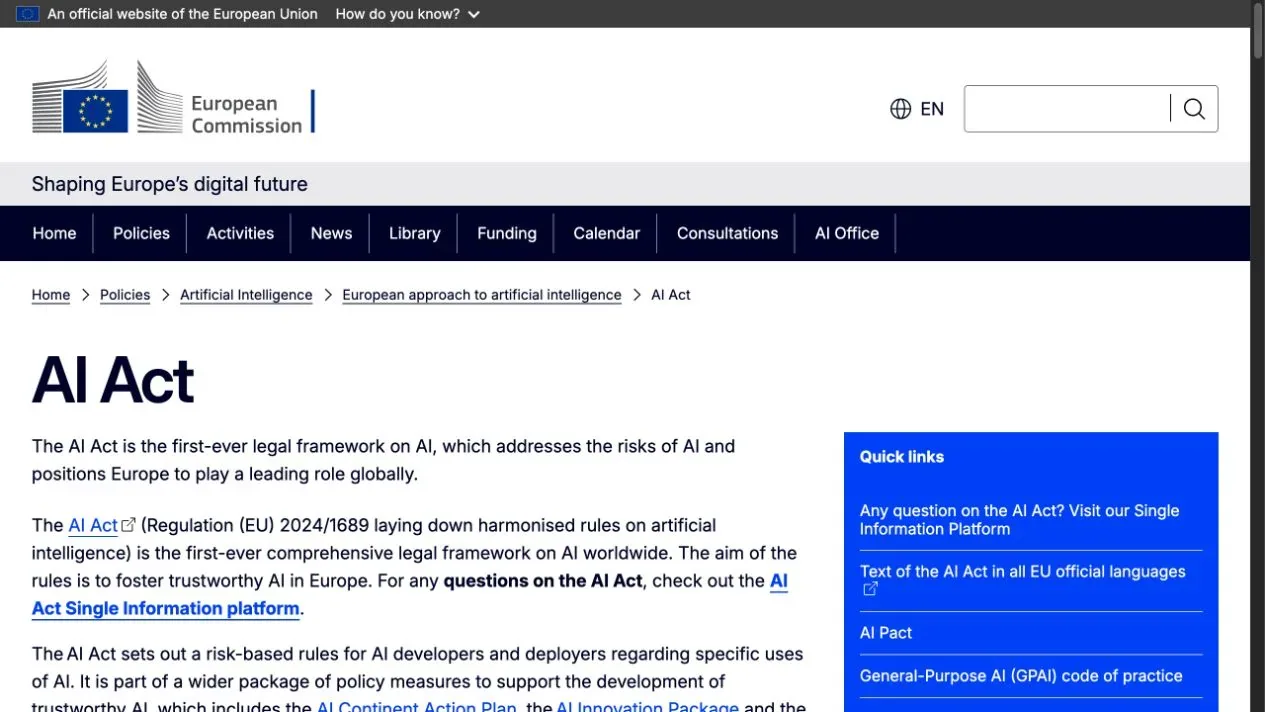Click into the site search field

pos(1067,109)
